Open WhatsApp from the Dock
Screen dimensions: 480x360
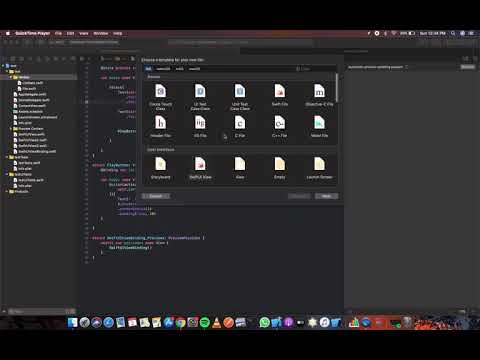click(264, 322)
